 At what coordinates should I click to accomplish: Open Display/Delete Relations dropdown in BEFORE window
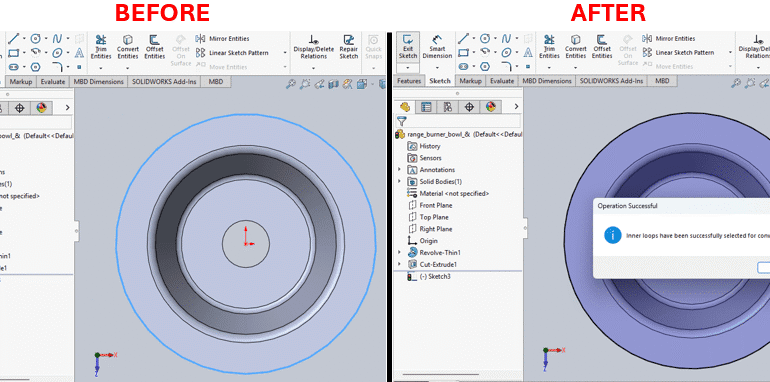coord(314,68)
